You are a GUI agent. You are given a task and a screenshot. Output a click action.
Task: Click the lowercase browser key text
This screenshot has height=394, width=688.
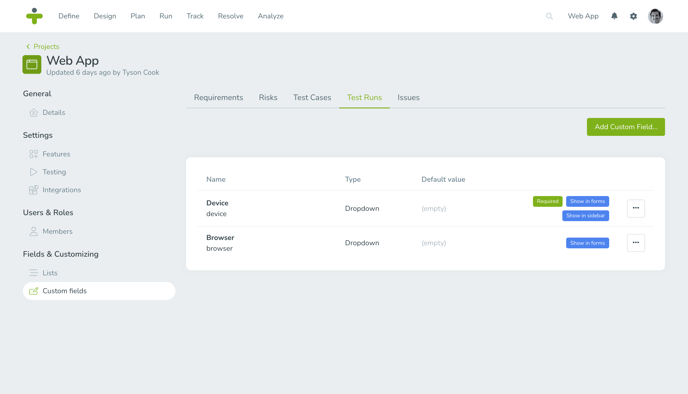click(x=219, y=249)
